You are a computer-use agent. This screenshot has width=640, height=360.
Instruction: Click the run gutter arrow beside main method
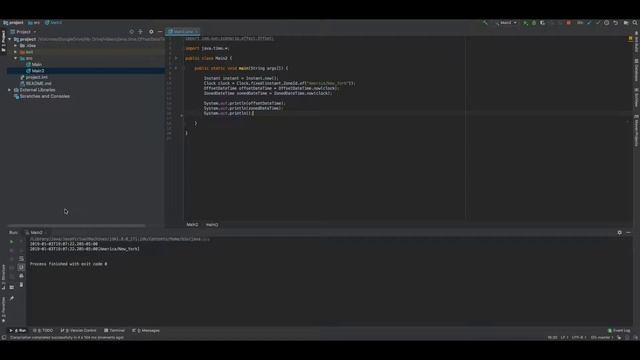(x=176, y=68)
